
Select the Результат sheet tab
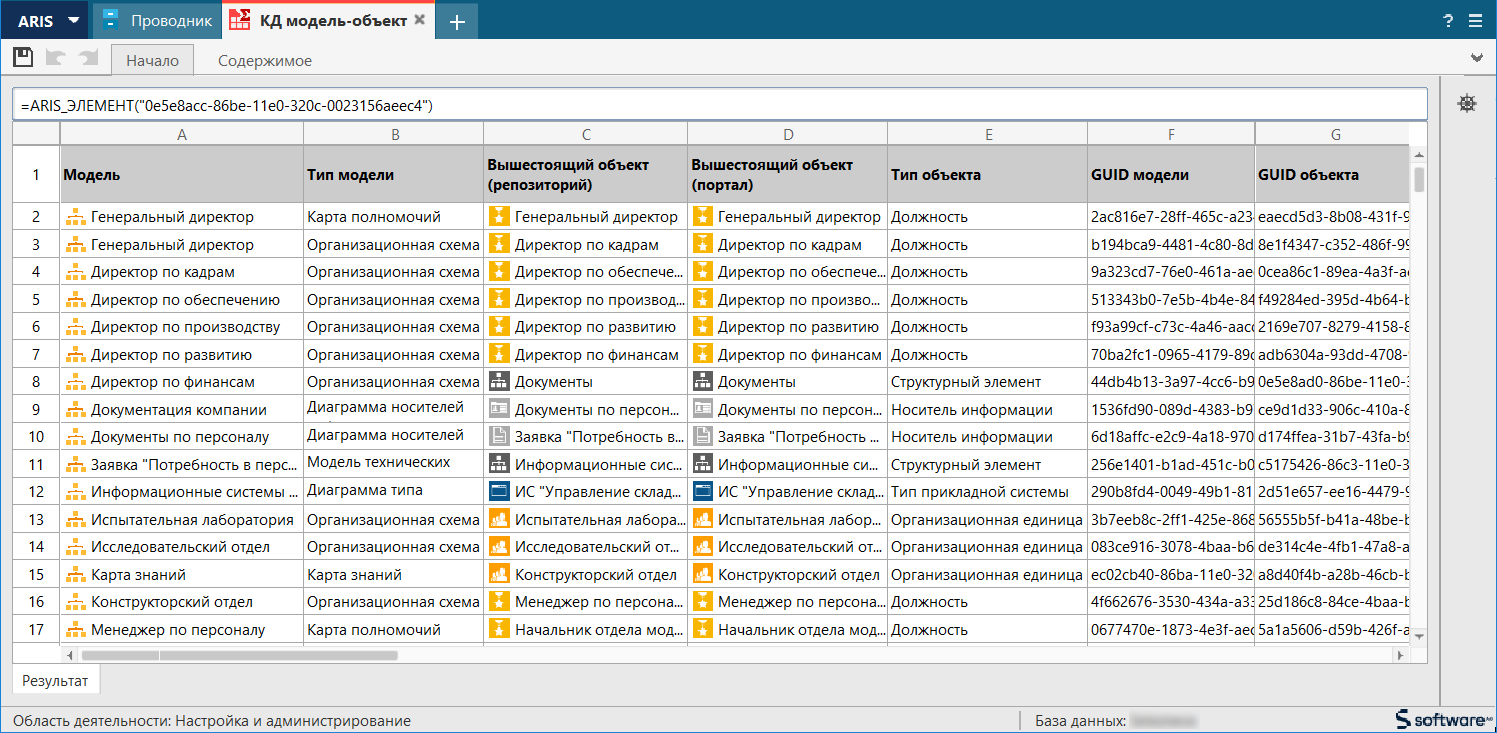pos(56,681)
